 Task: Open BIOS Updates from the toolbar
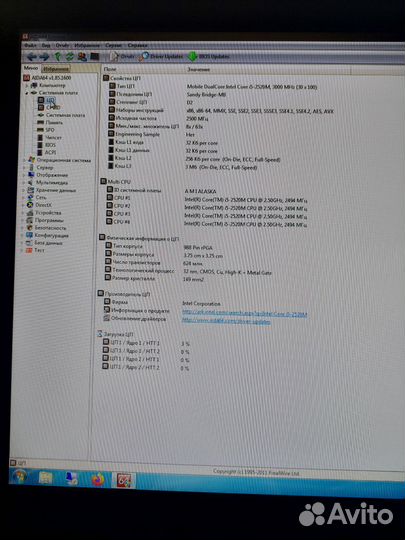[x=209, y=56]
